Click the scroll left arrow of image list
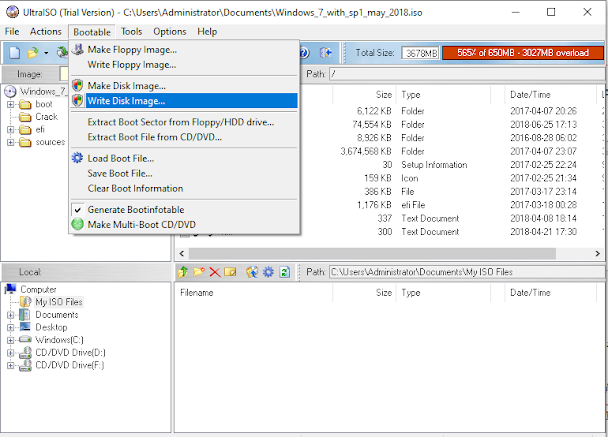 (x=181, y=254)
